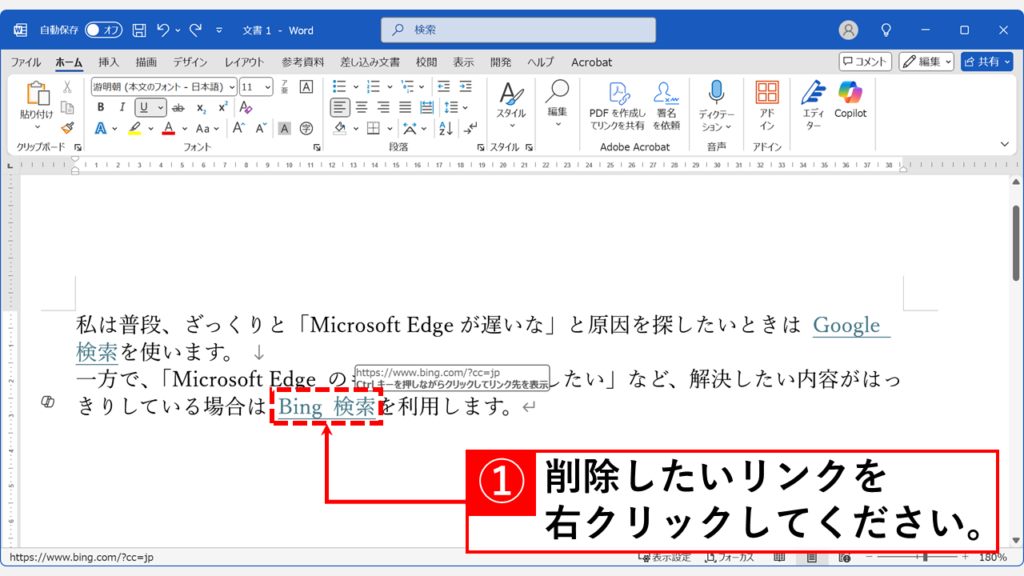1024x576 pixels.
Task: Click the Cut scissors icon
Action: pyautogui.click(x=67, y=87)
